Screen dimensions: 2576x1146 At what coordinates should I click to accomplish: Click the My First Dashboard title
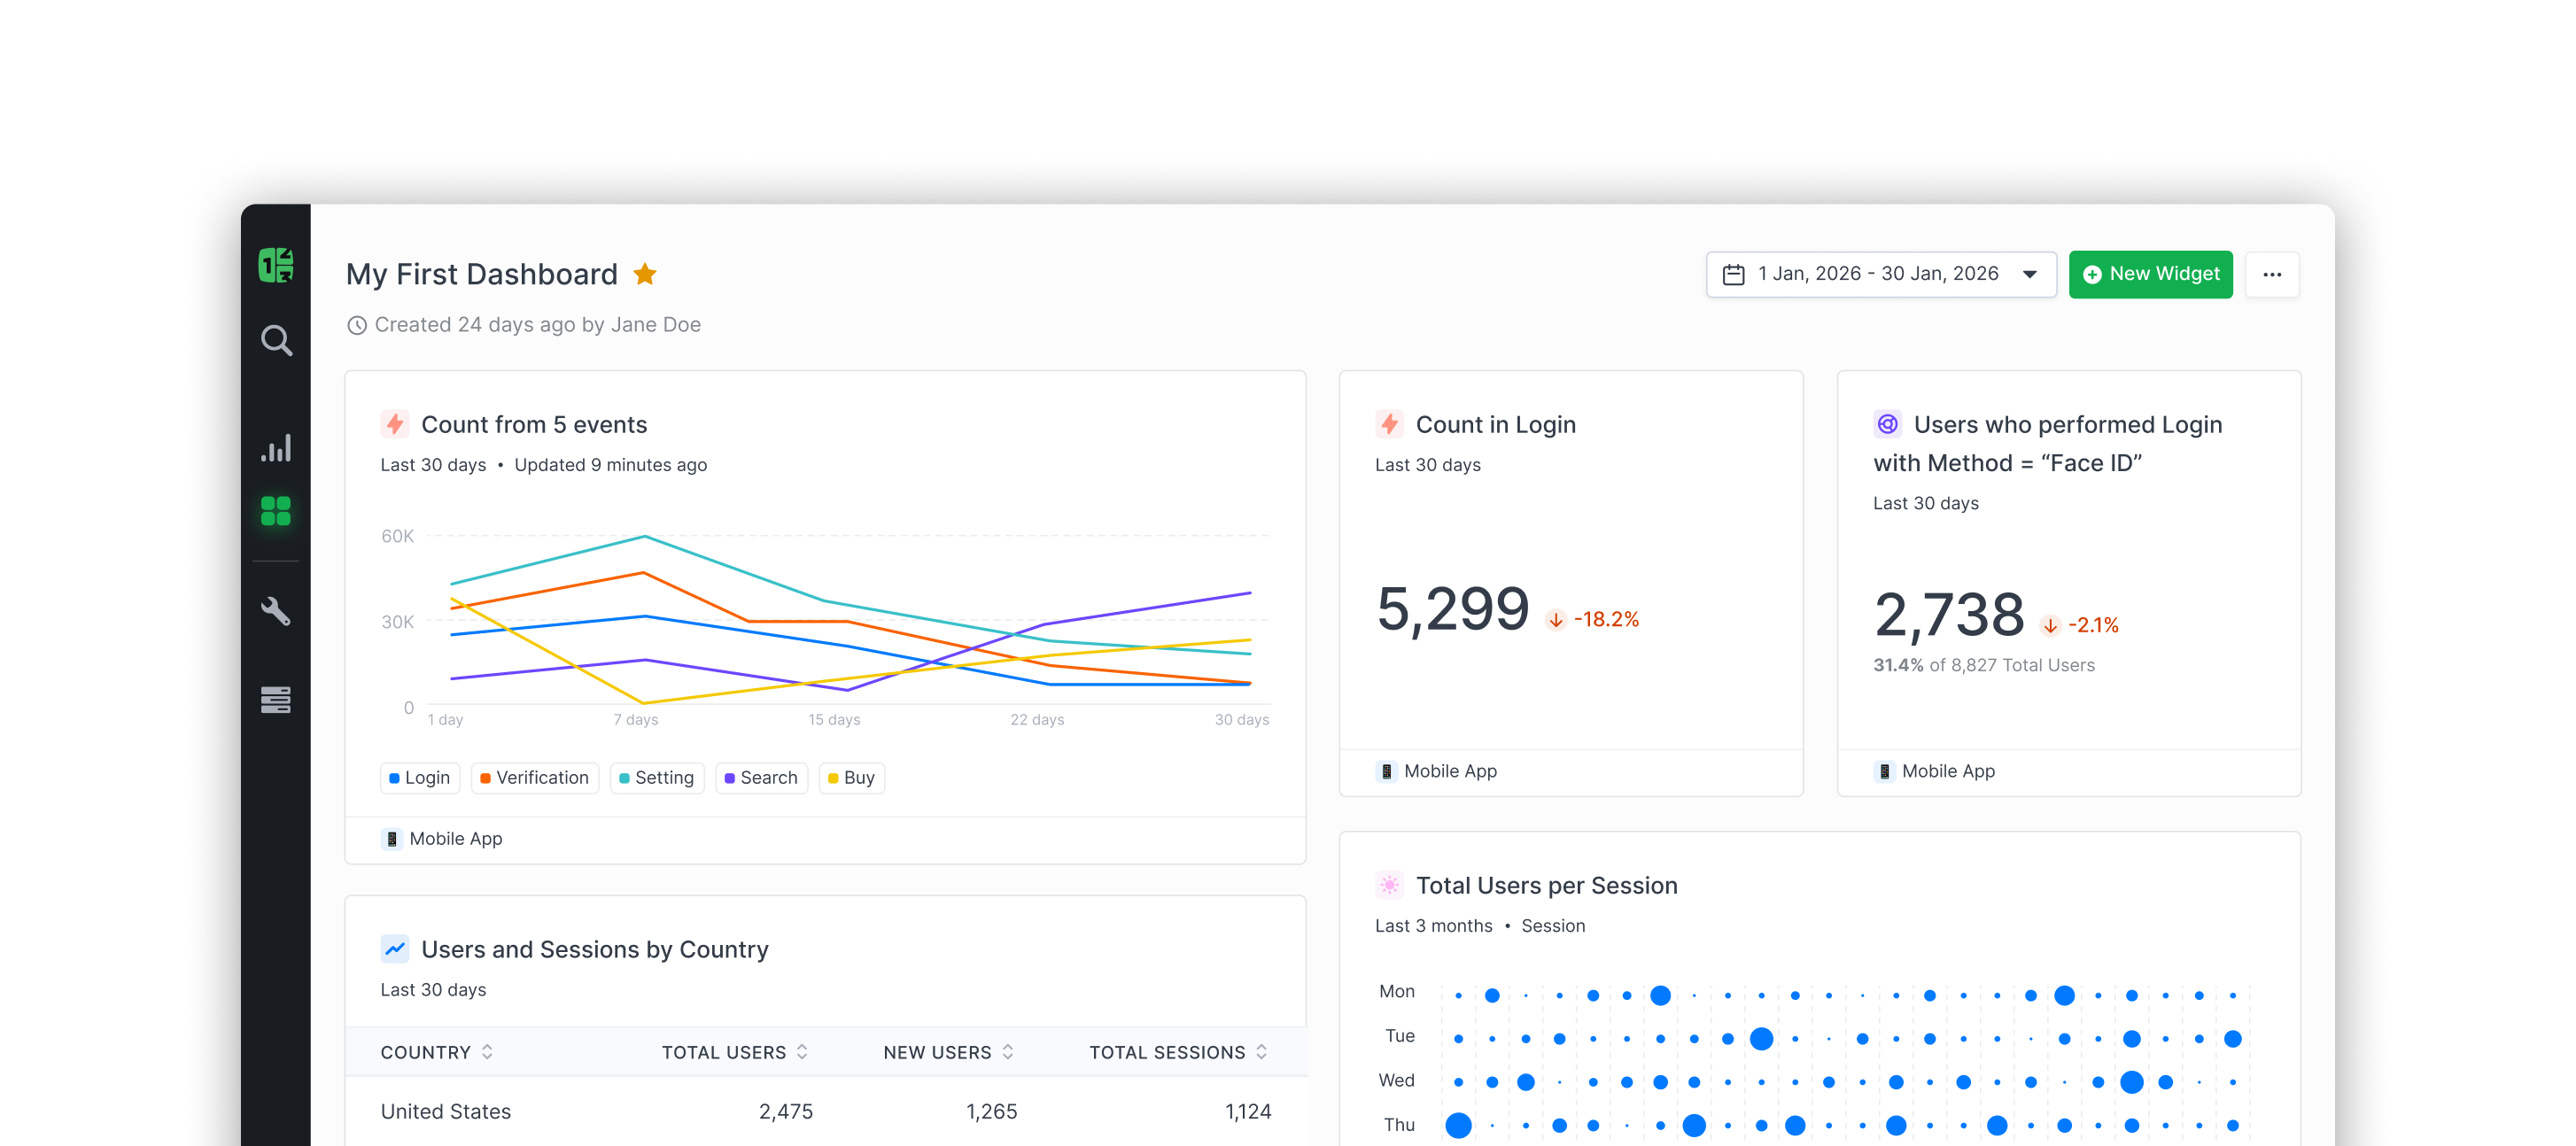pyautogui.click(x=482, y=274)
